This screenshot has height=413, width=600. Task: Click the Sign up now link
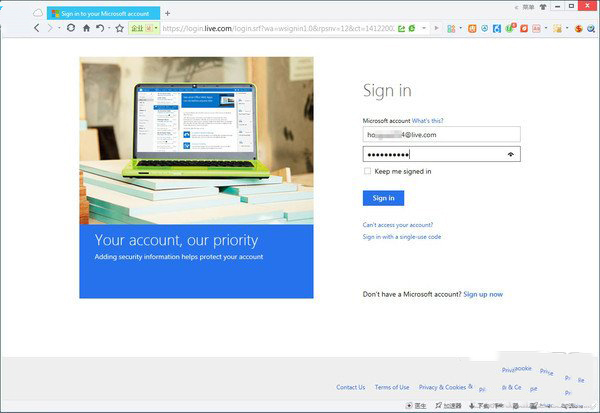point(483,294)
